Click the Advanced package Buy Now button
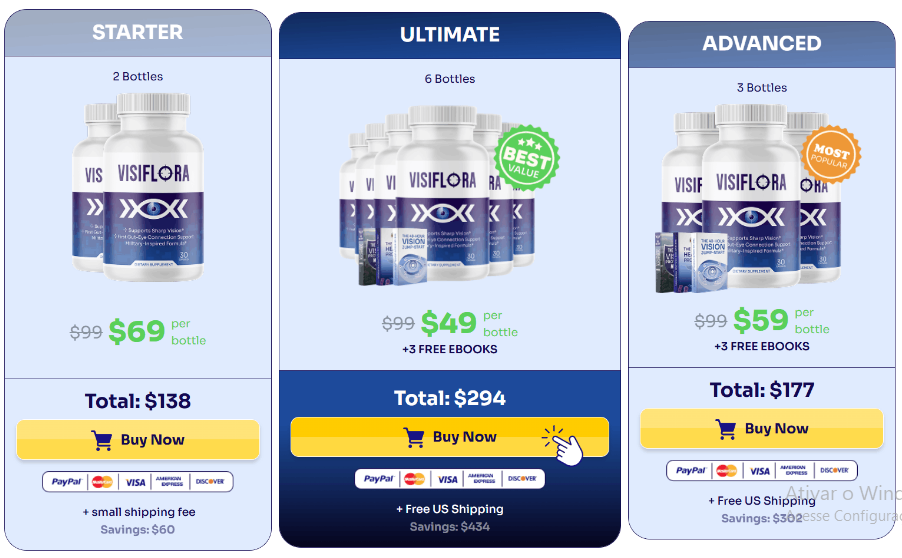Screen dimensions: 902x558 click(762, 429)
